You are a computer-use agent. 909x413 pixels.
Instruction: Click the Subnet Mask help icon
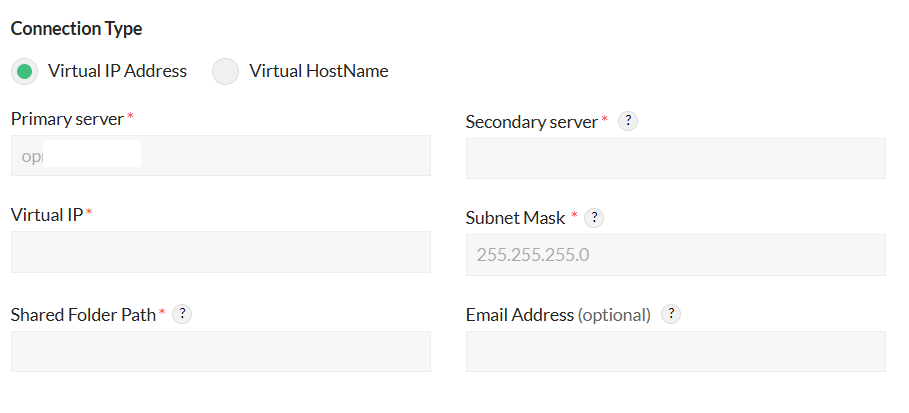[593, 217]
